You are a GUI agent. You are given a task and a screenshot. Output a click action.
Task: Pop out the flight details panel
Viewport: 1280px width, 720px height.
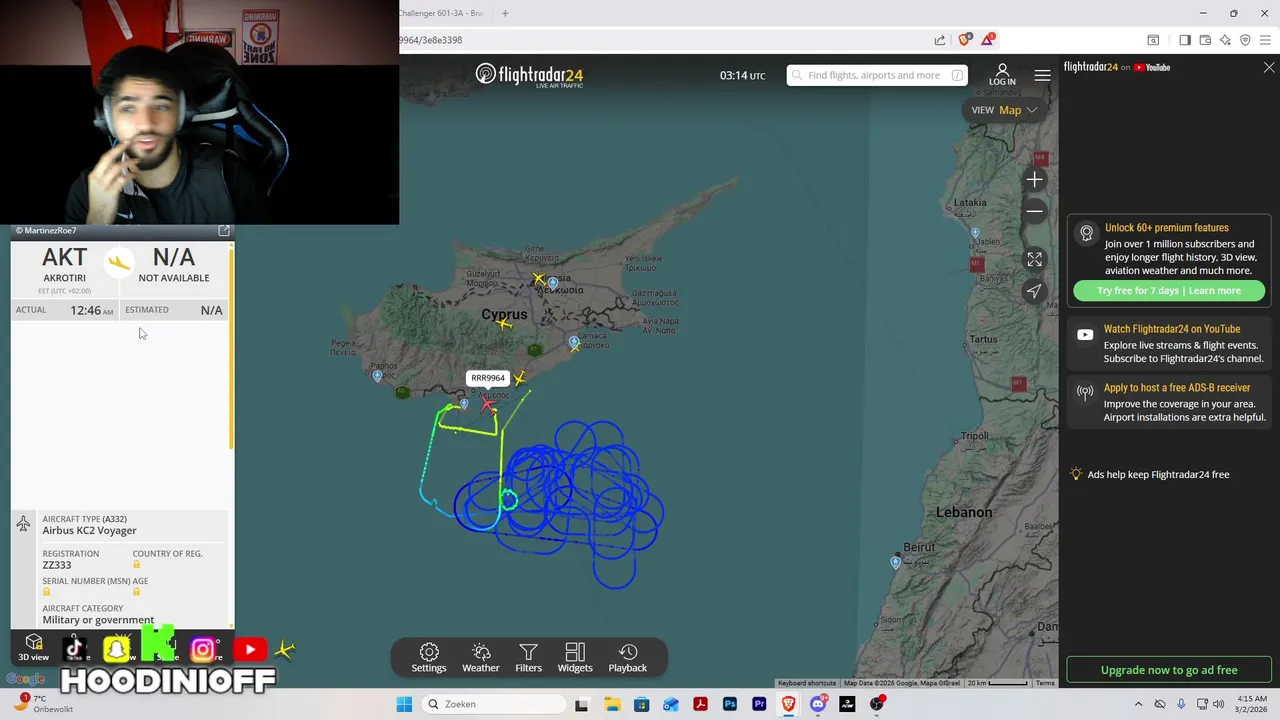(x=224, y=231)
